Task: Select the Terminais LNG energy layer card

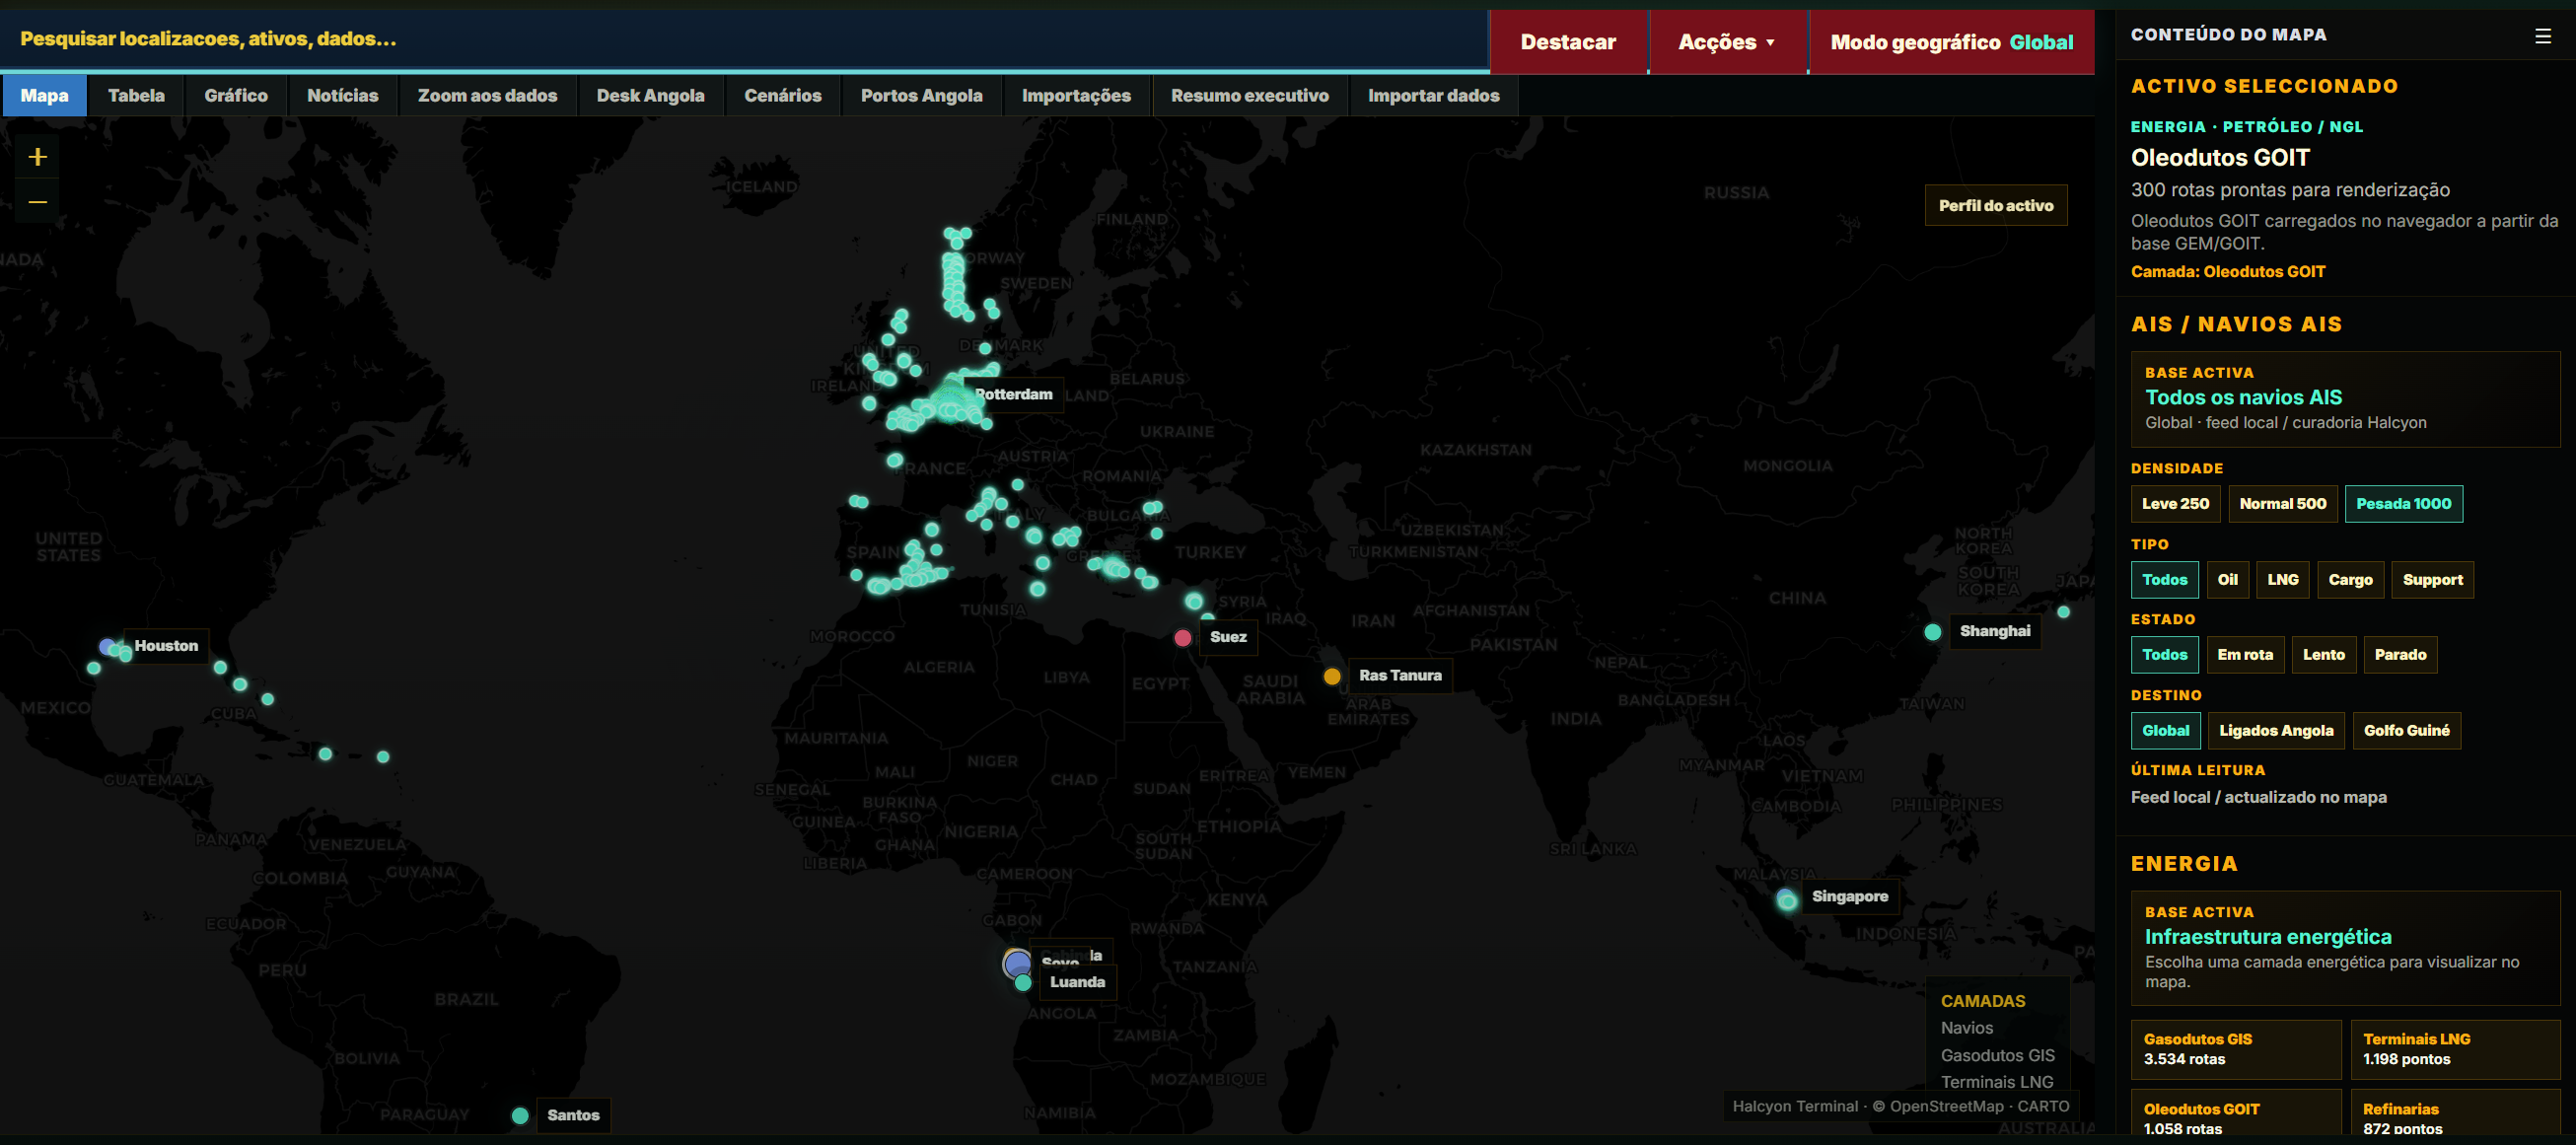Action: click(2455, 1050)
